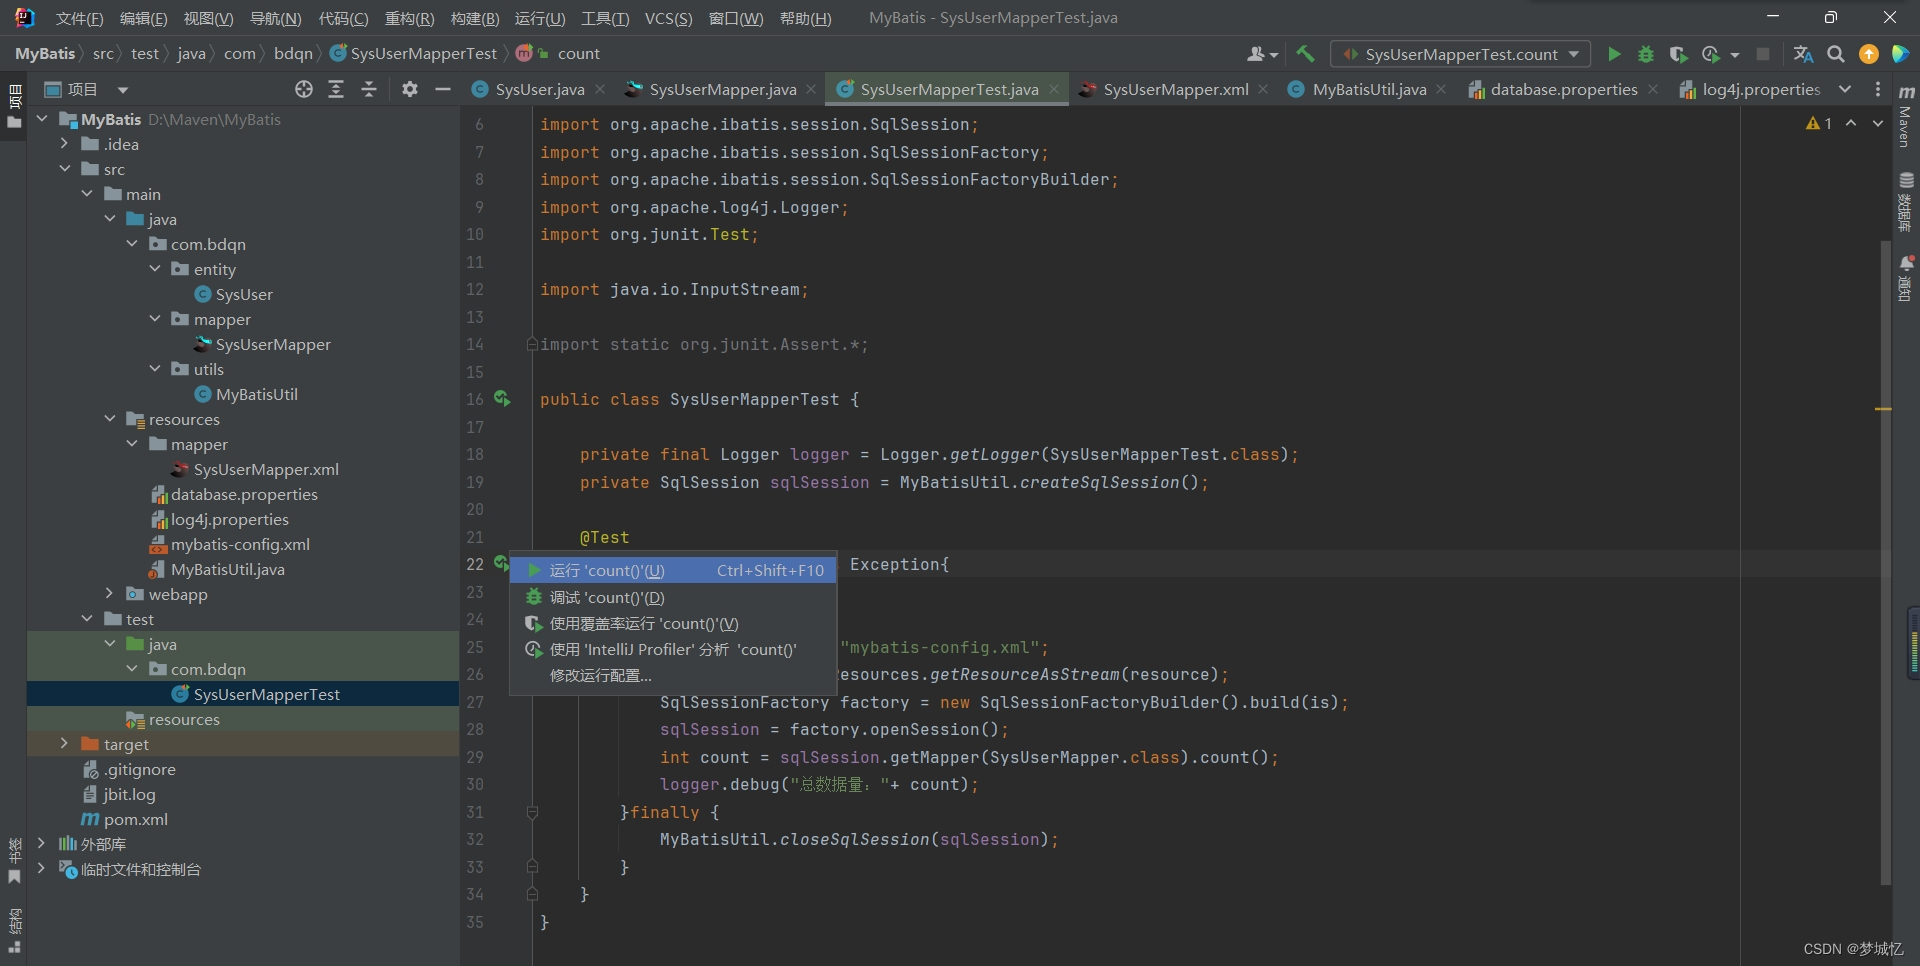Viewport: 1920px width, 966px height.
Task: Toggle the 项目 tool window stripe button
Action: 14,108
